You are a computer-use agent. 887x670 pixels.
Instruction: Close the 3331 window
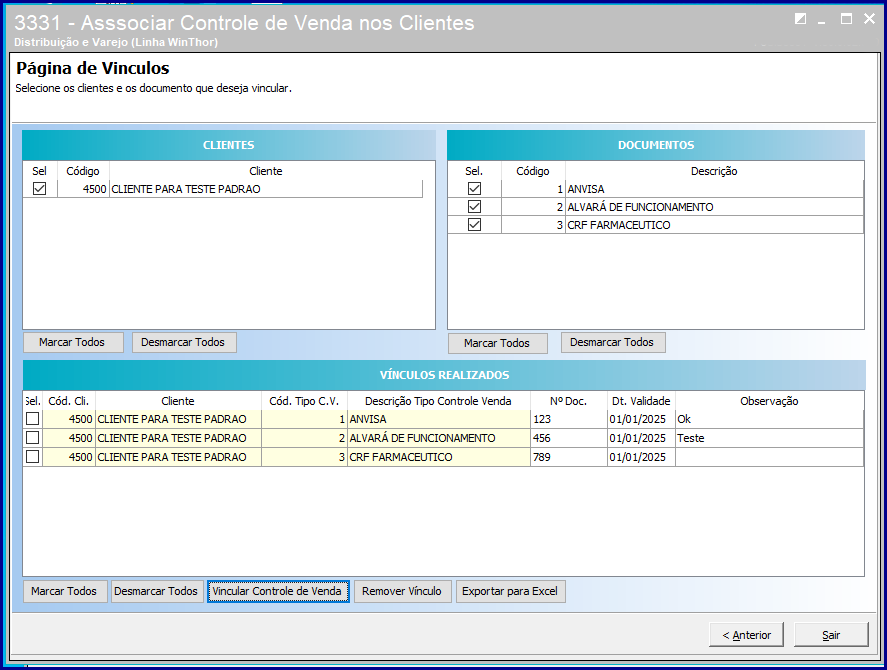click(869, 19)
